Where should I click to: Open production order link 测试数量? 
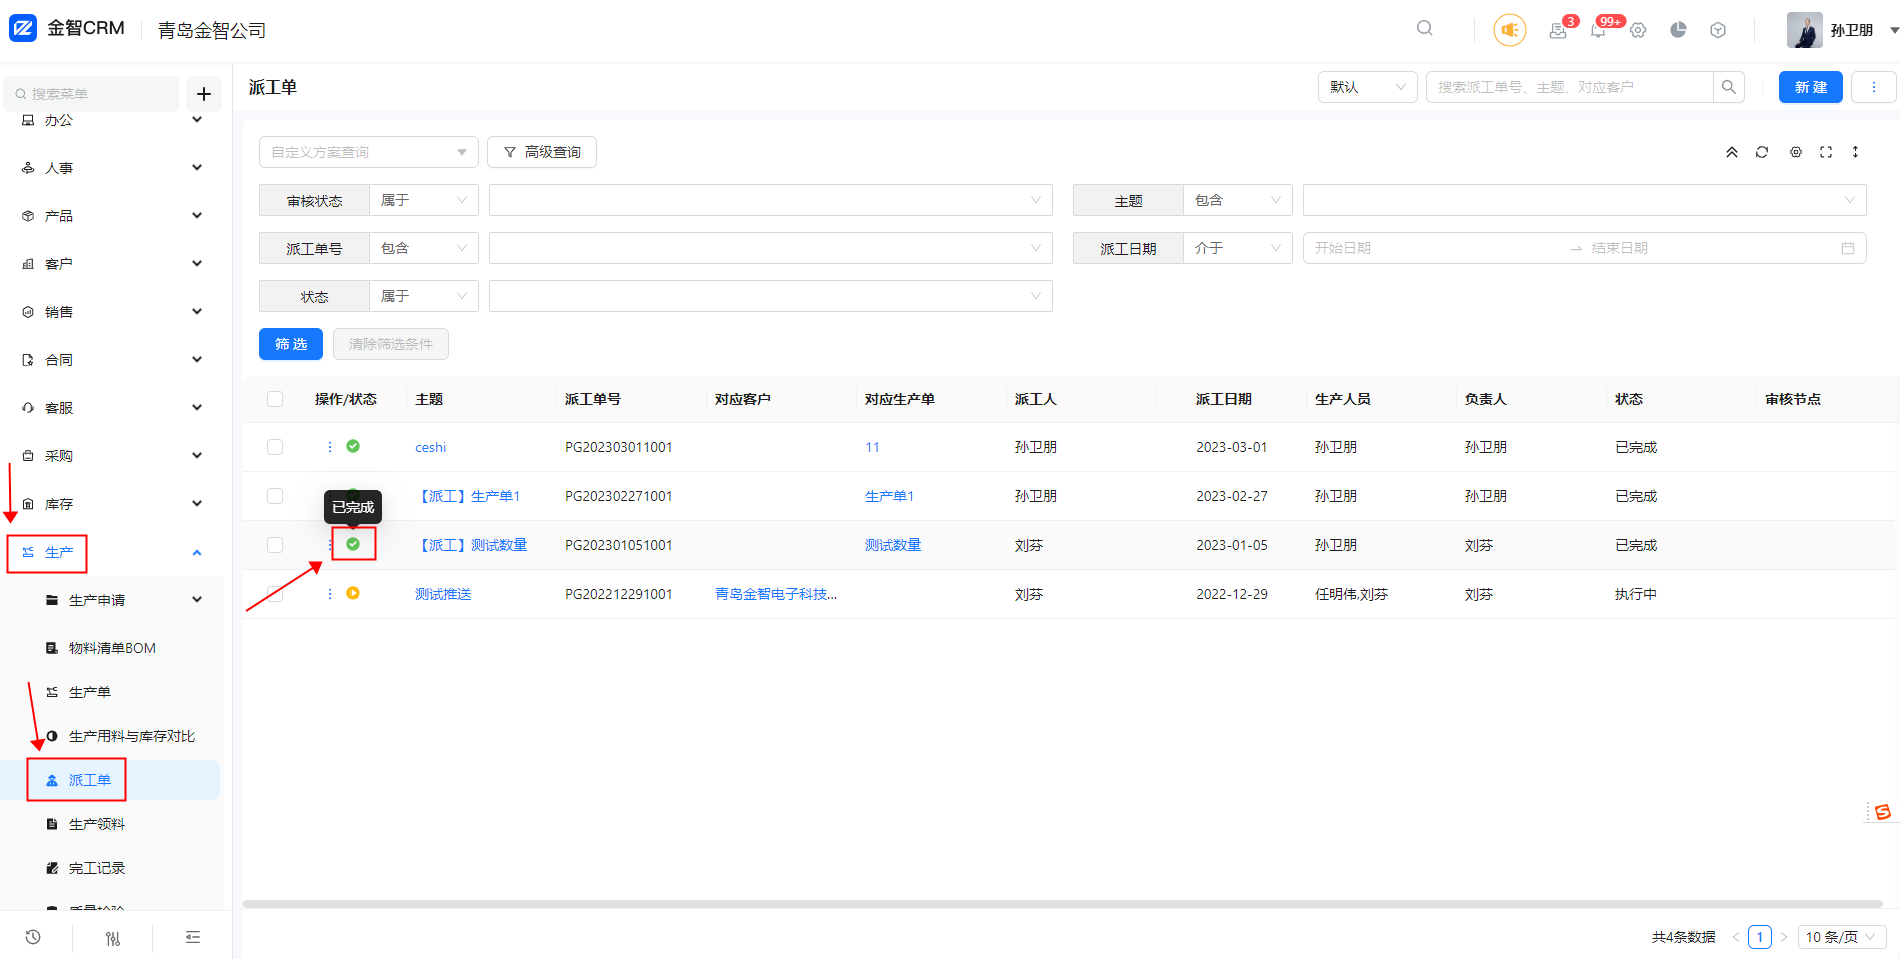893,545
